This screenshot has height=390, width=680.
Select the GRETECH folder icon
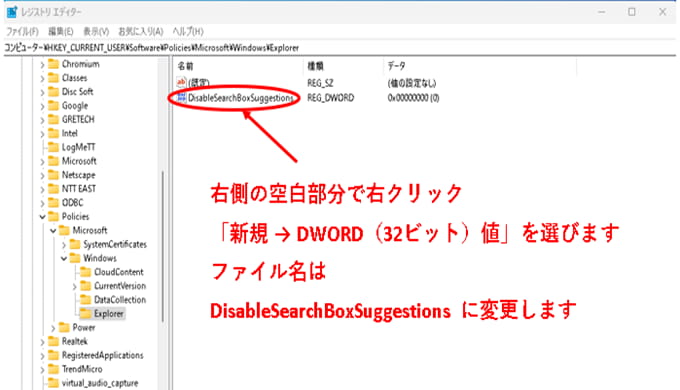[53, 120]
